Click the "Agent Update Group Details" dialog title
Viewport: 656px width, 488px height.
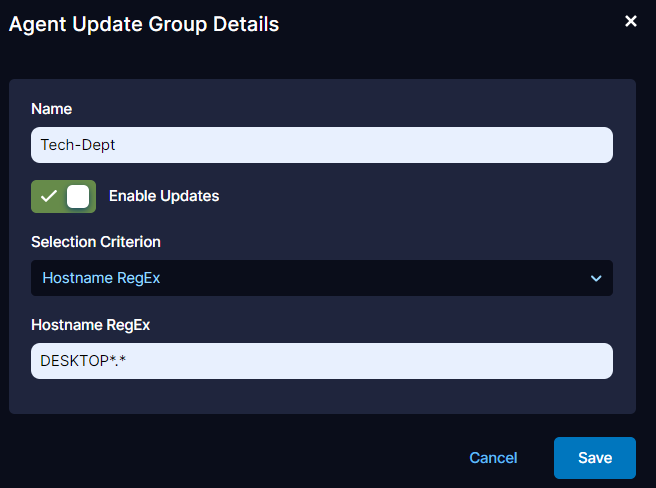[144, 24]
